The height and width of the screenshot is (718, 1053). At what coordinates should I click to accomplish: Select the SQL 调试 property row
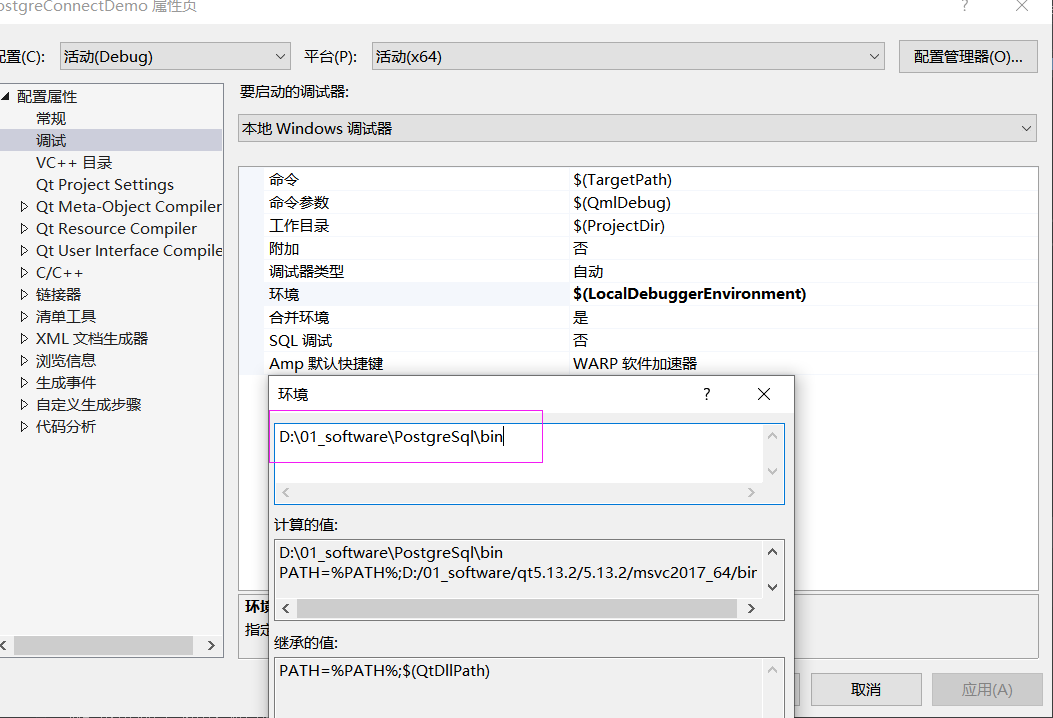(300, 340)
